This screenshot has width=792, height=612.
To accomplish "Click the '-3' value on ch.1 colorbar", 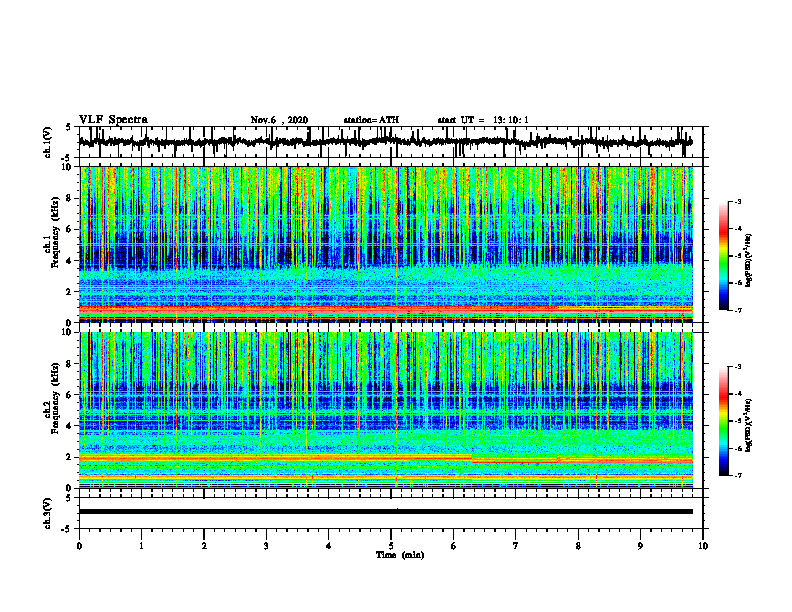I will click(x=738, y=201).
